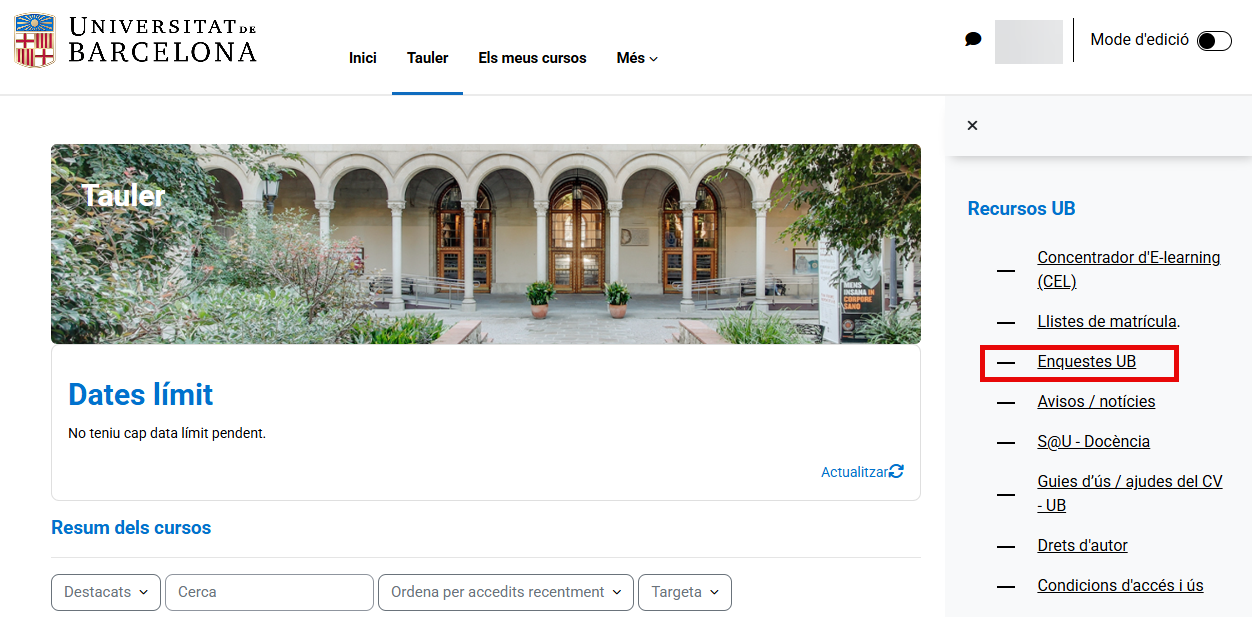This screenshot has width=1252, height=617.
Task: Open the messages chat bubble icon
Action: (x=973, y=40)
